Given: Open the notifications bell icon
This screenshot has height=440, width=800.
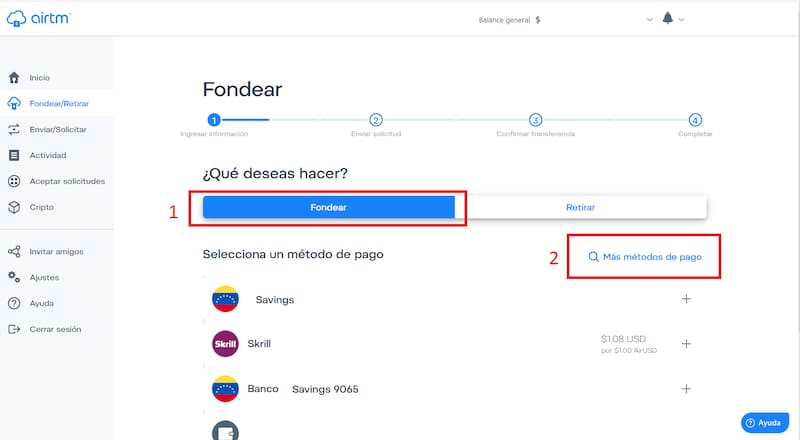Looking at the screenshot, I should [667, 18].
